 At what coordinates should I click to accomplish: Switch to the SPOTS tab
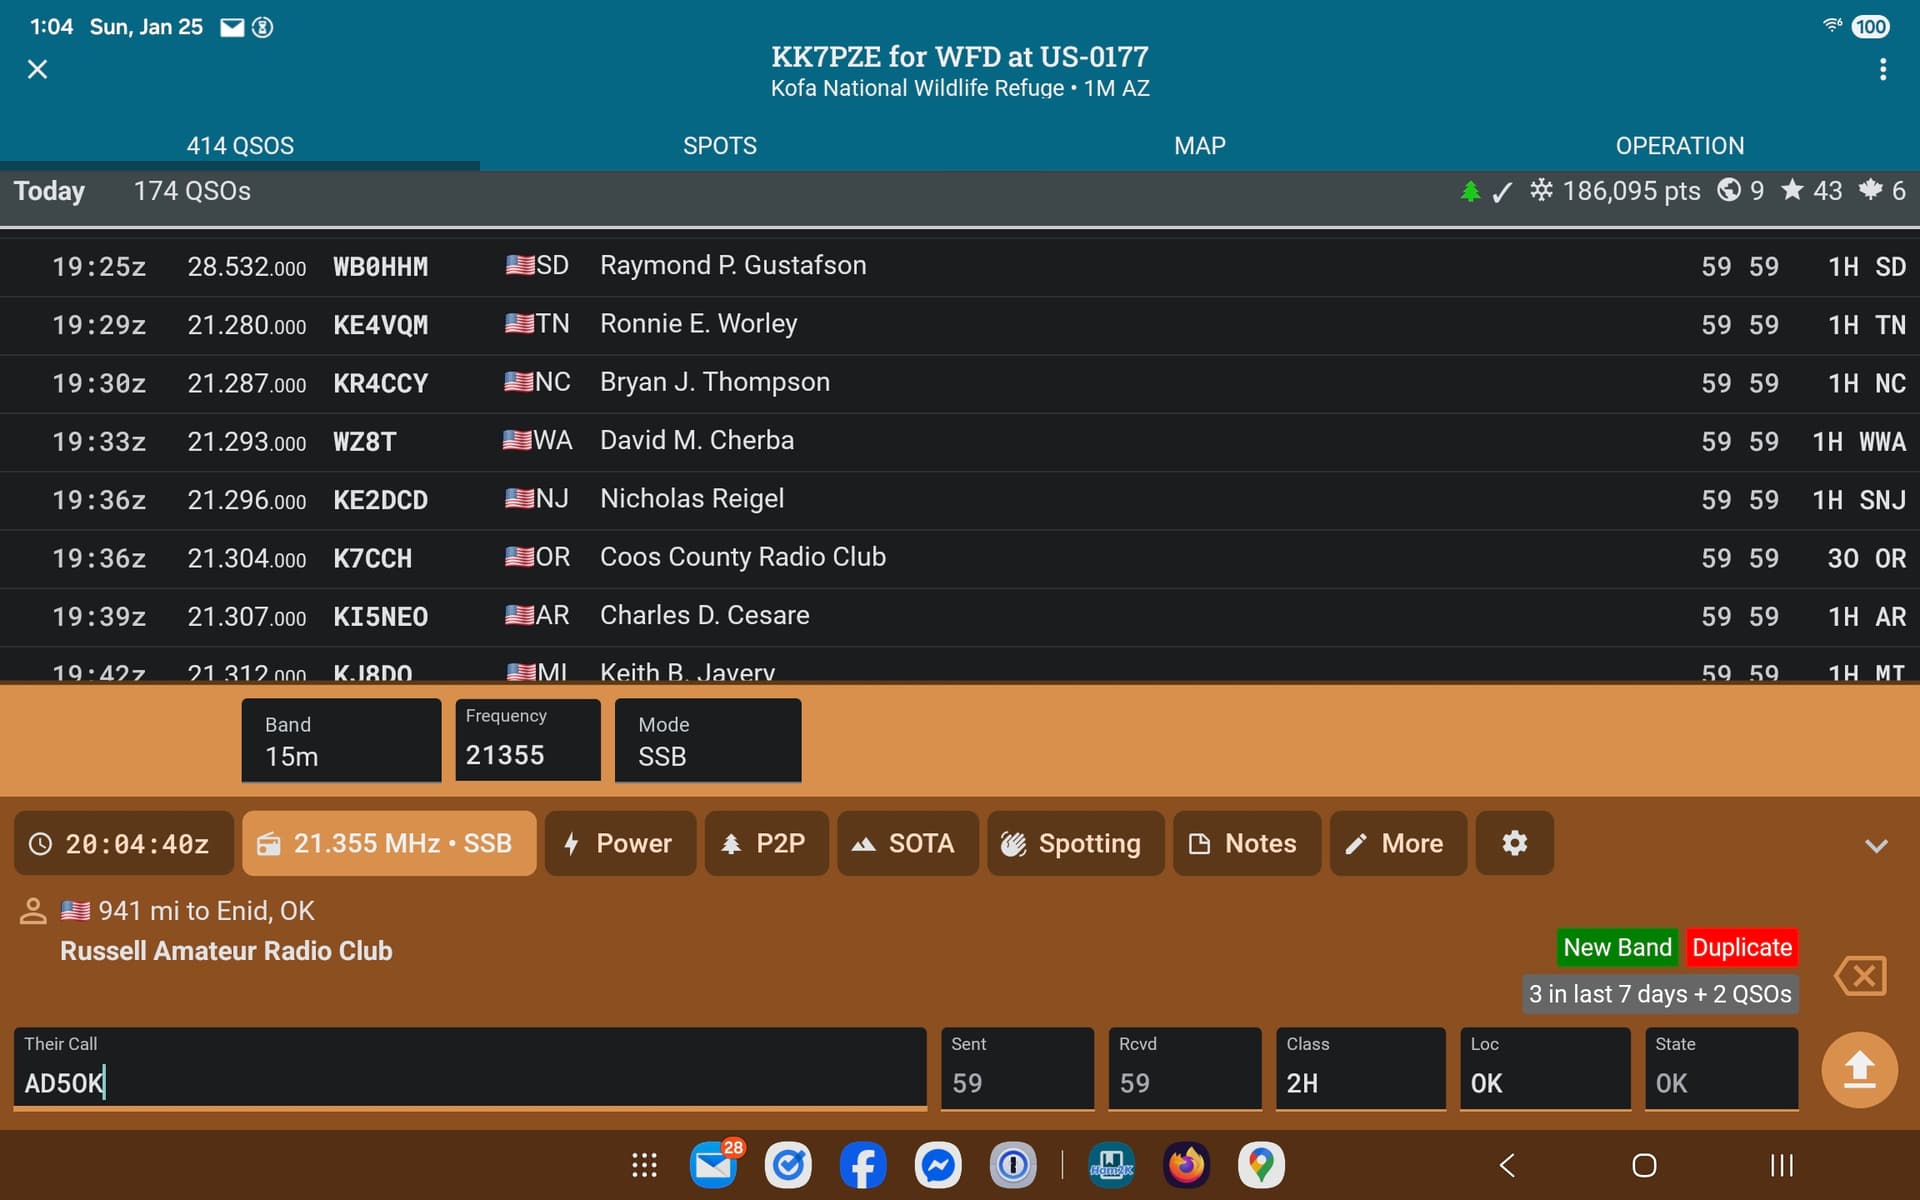click(719, 145)
